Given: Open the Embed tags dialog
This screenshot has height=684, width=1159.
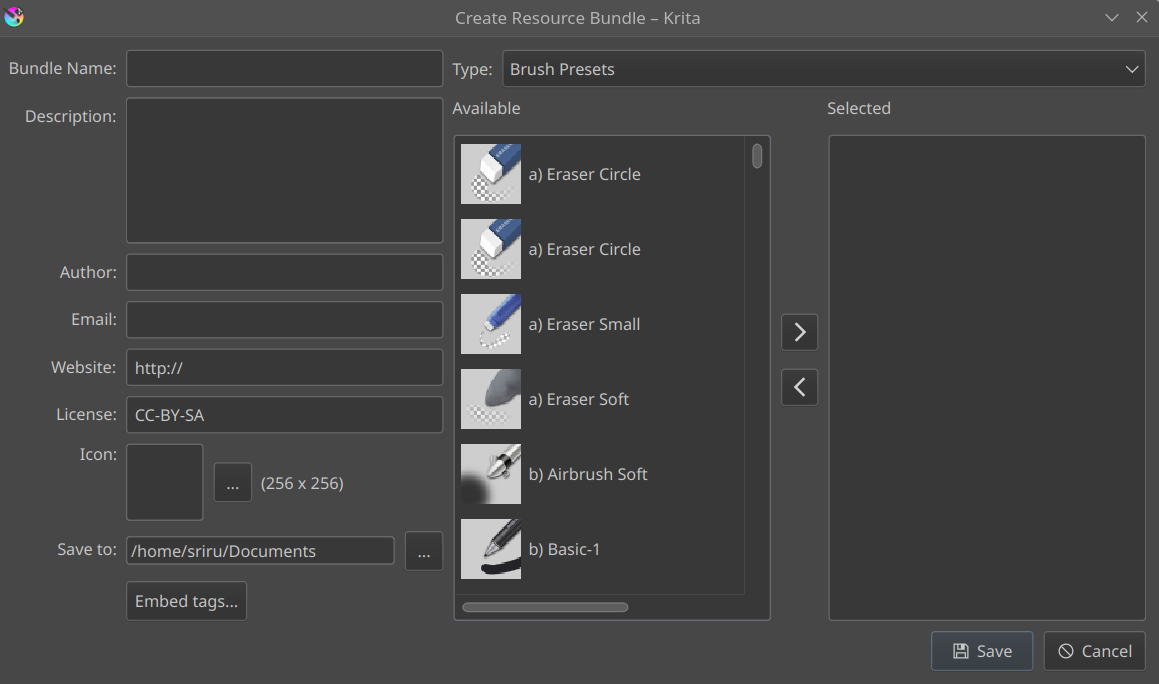Looking at the screenshot, I should pyautogui.click(x=186, y=601).
